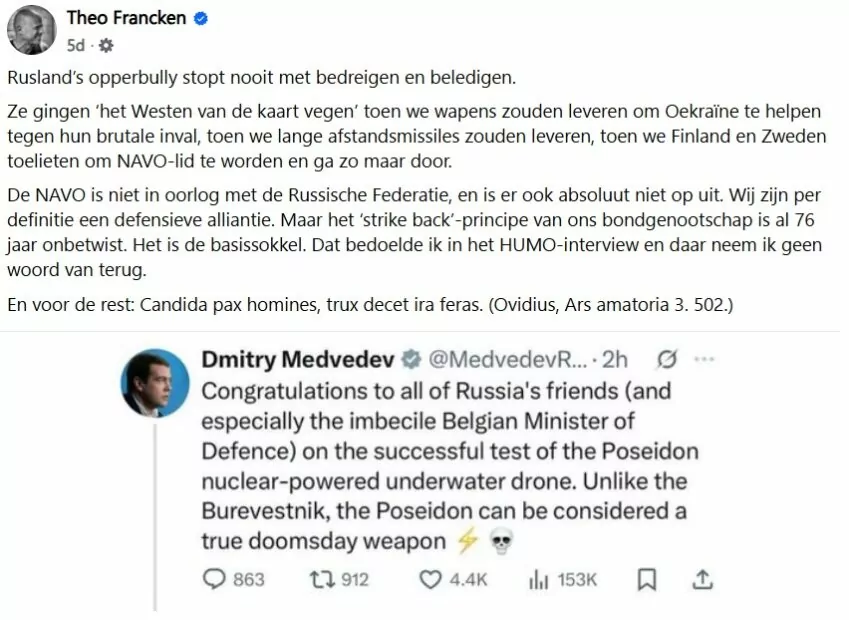Bookmark the Dmitry Medvedev tweet
849x620 pixels.
(x=647, y=579)
